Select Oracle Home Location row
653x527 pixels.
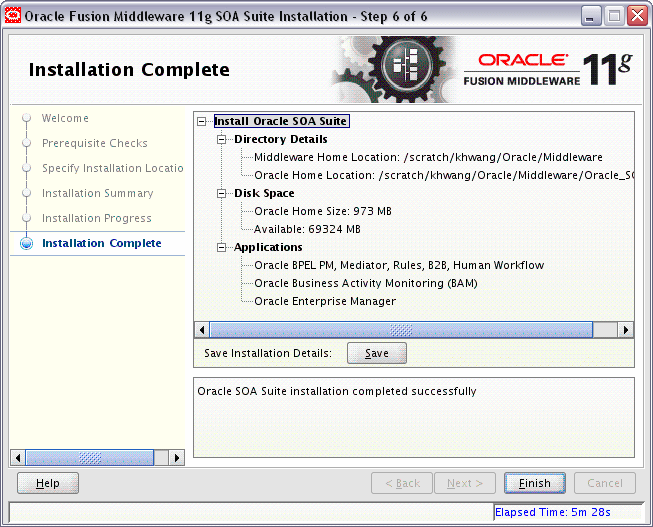click(x=444, y=175)
